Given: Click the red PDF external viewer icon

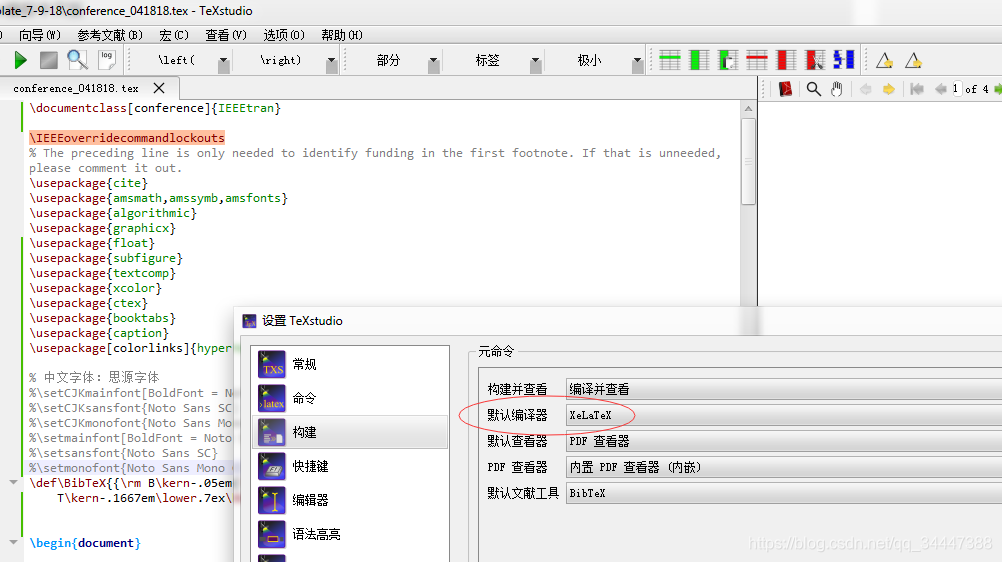Looking at the screenshot, I should point(785,89).
